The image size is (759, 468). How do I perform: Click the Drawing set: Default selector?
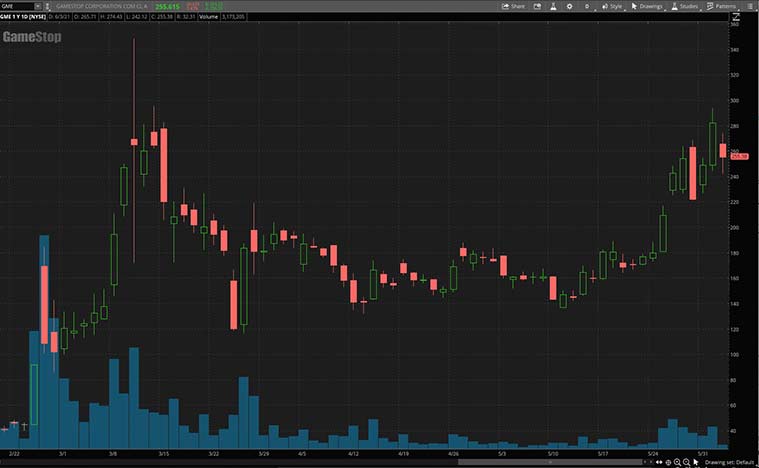(x=728, y=462)
